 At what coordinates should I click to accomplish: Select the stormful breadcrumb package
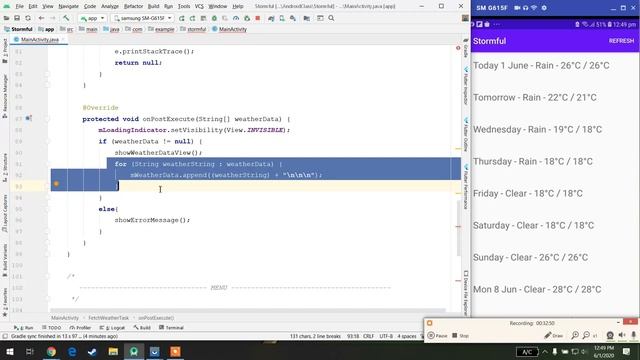point(193,29)
